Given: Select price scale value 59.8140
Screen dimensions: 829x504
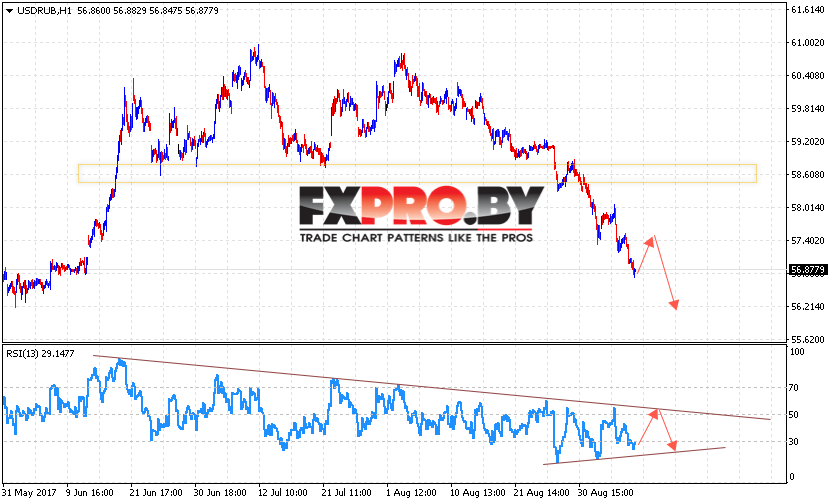Looking at the screenshot, I should point(807,108).
